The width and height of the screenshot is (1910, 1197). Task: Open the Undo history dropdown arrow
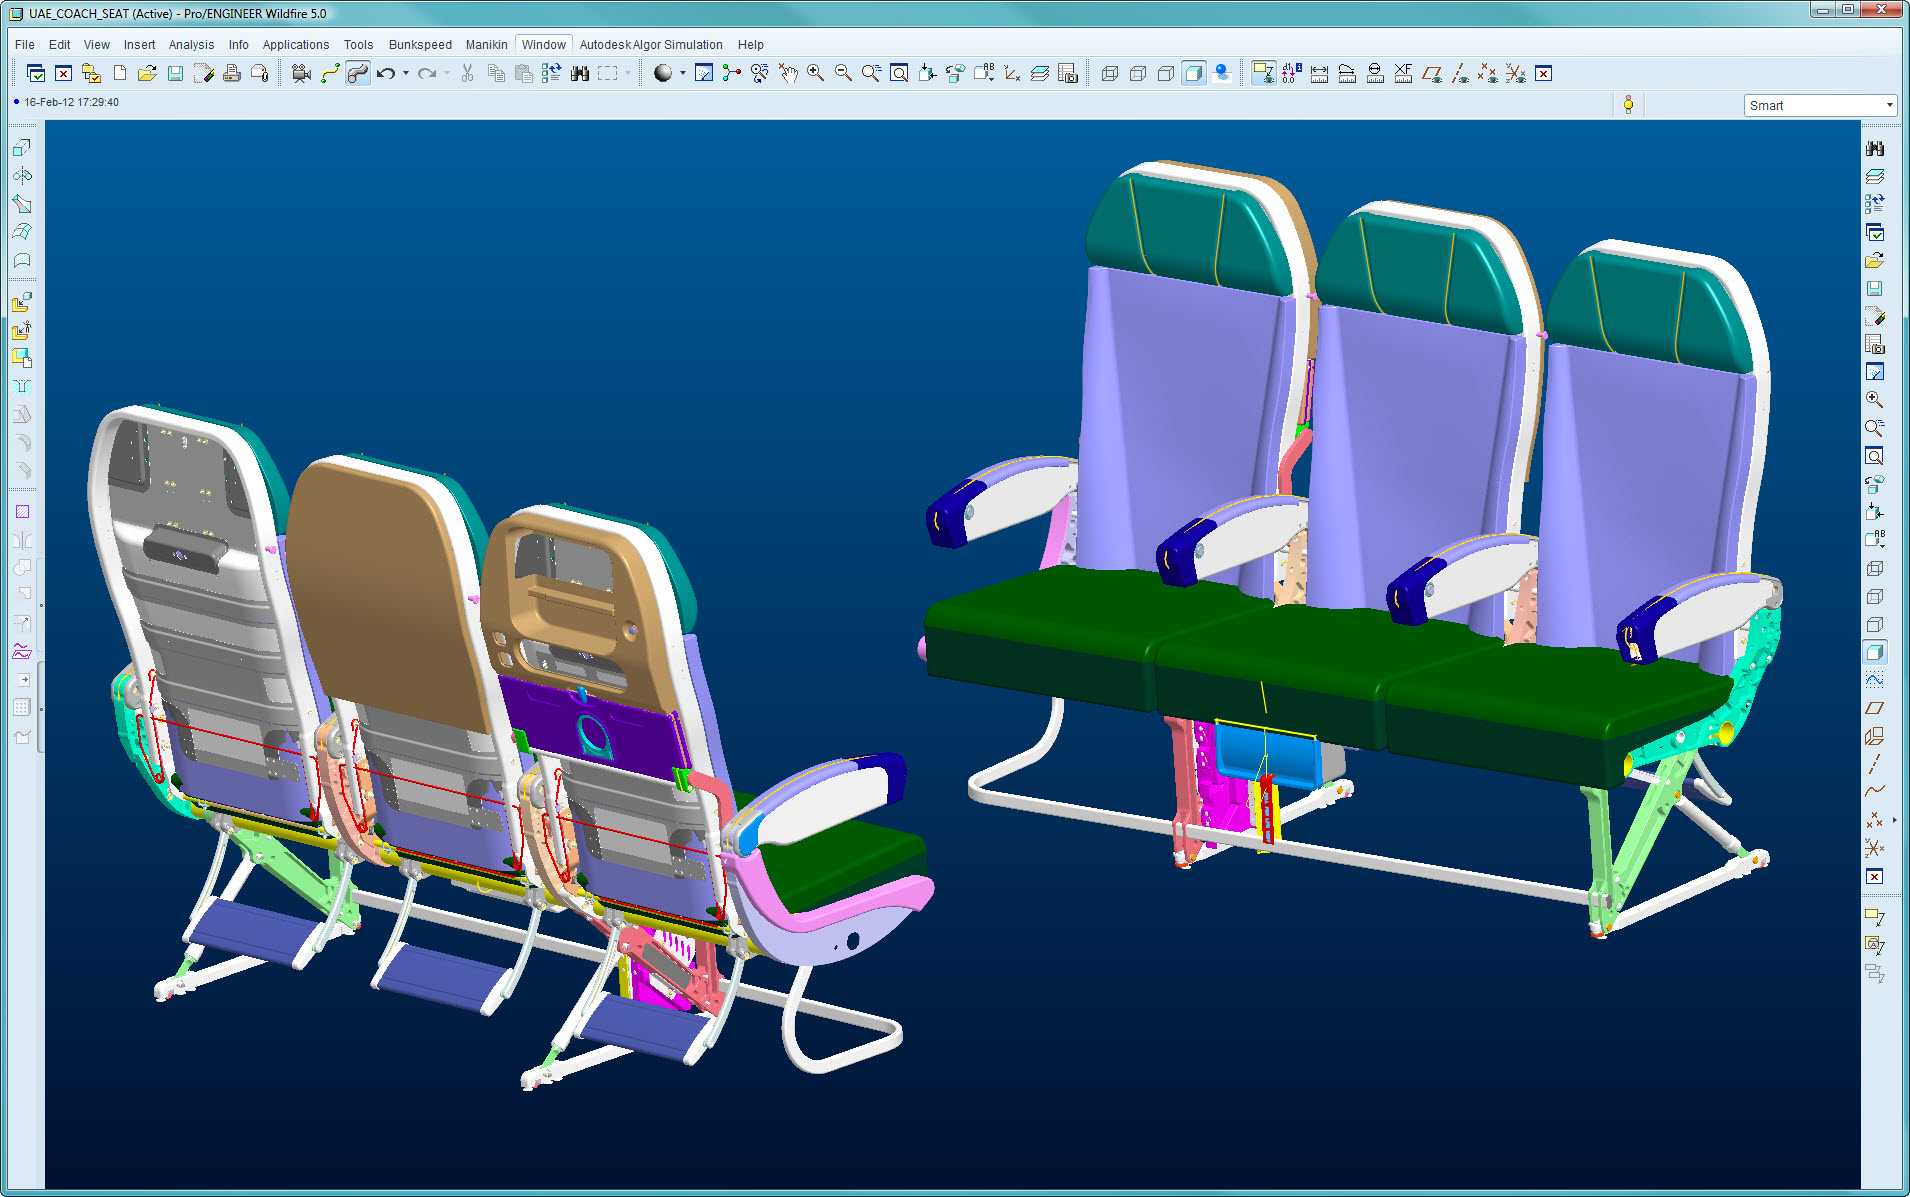405,73
